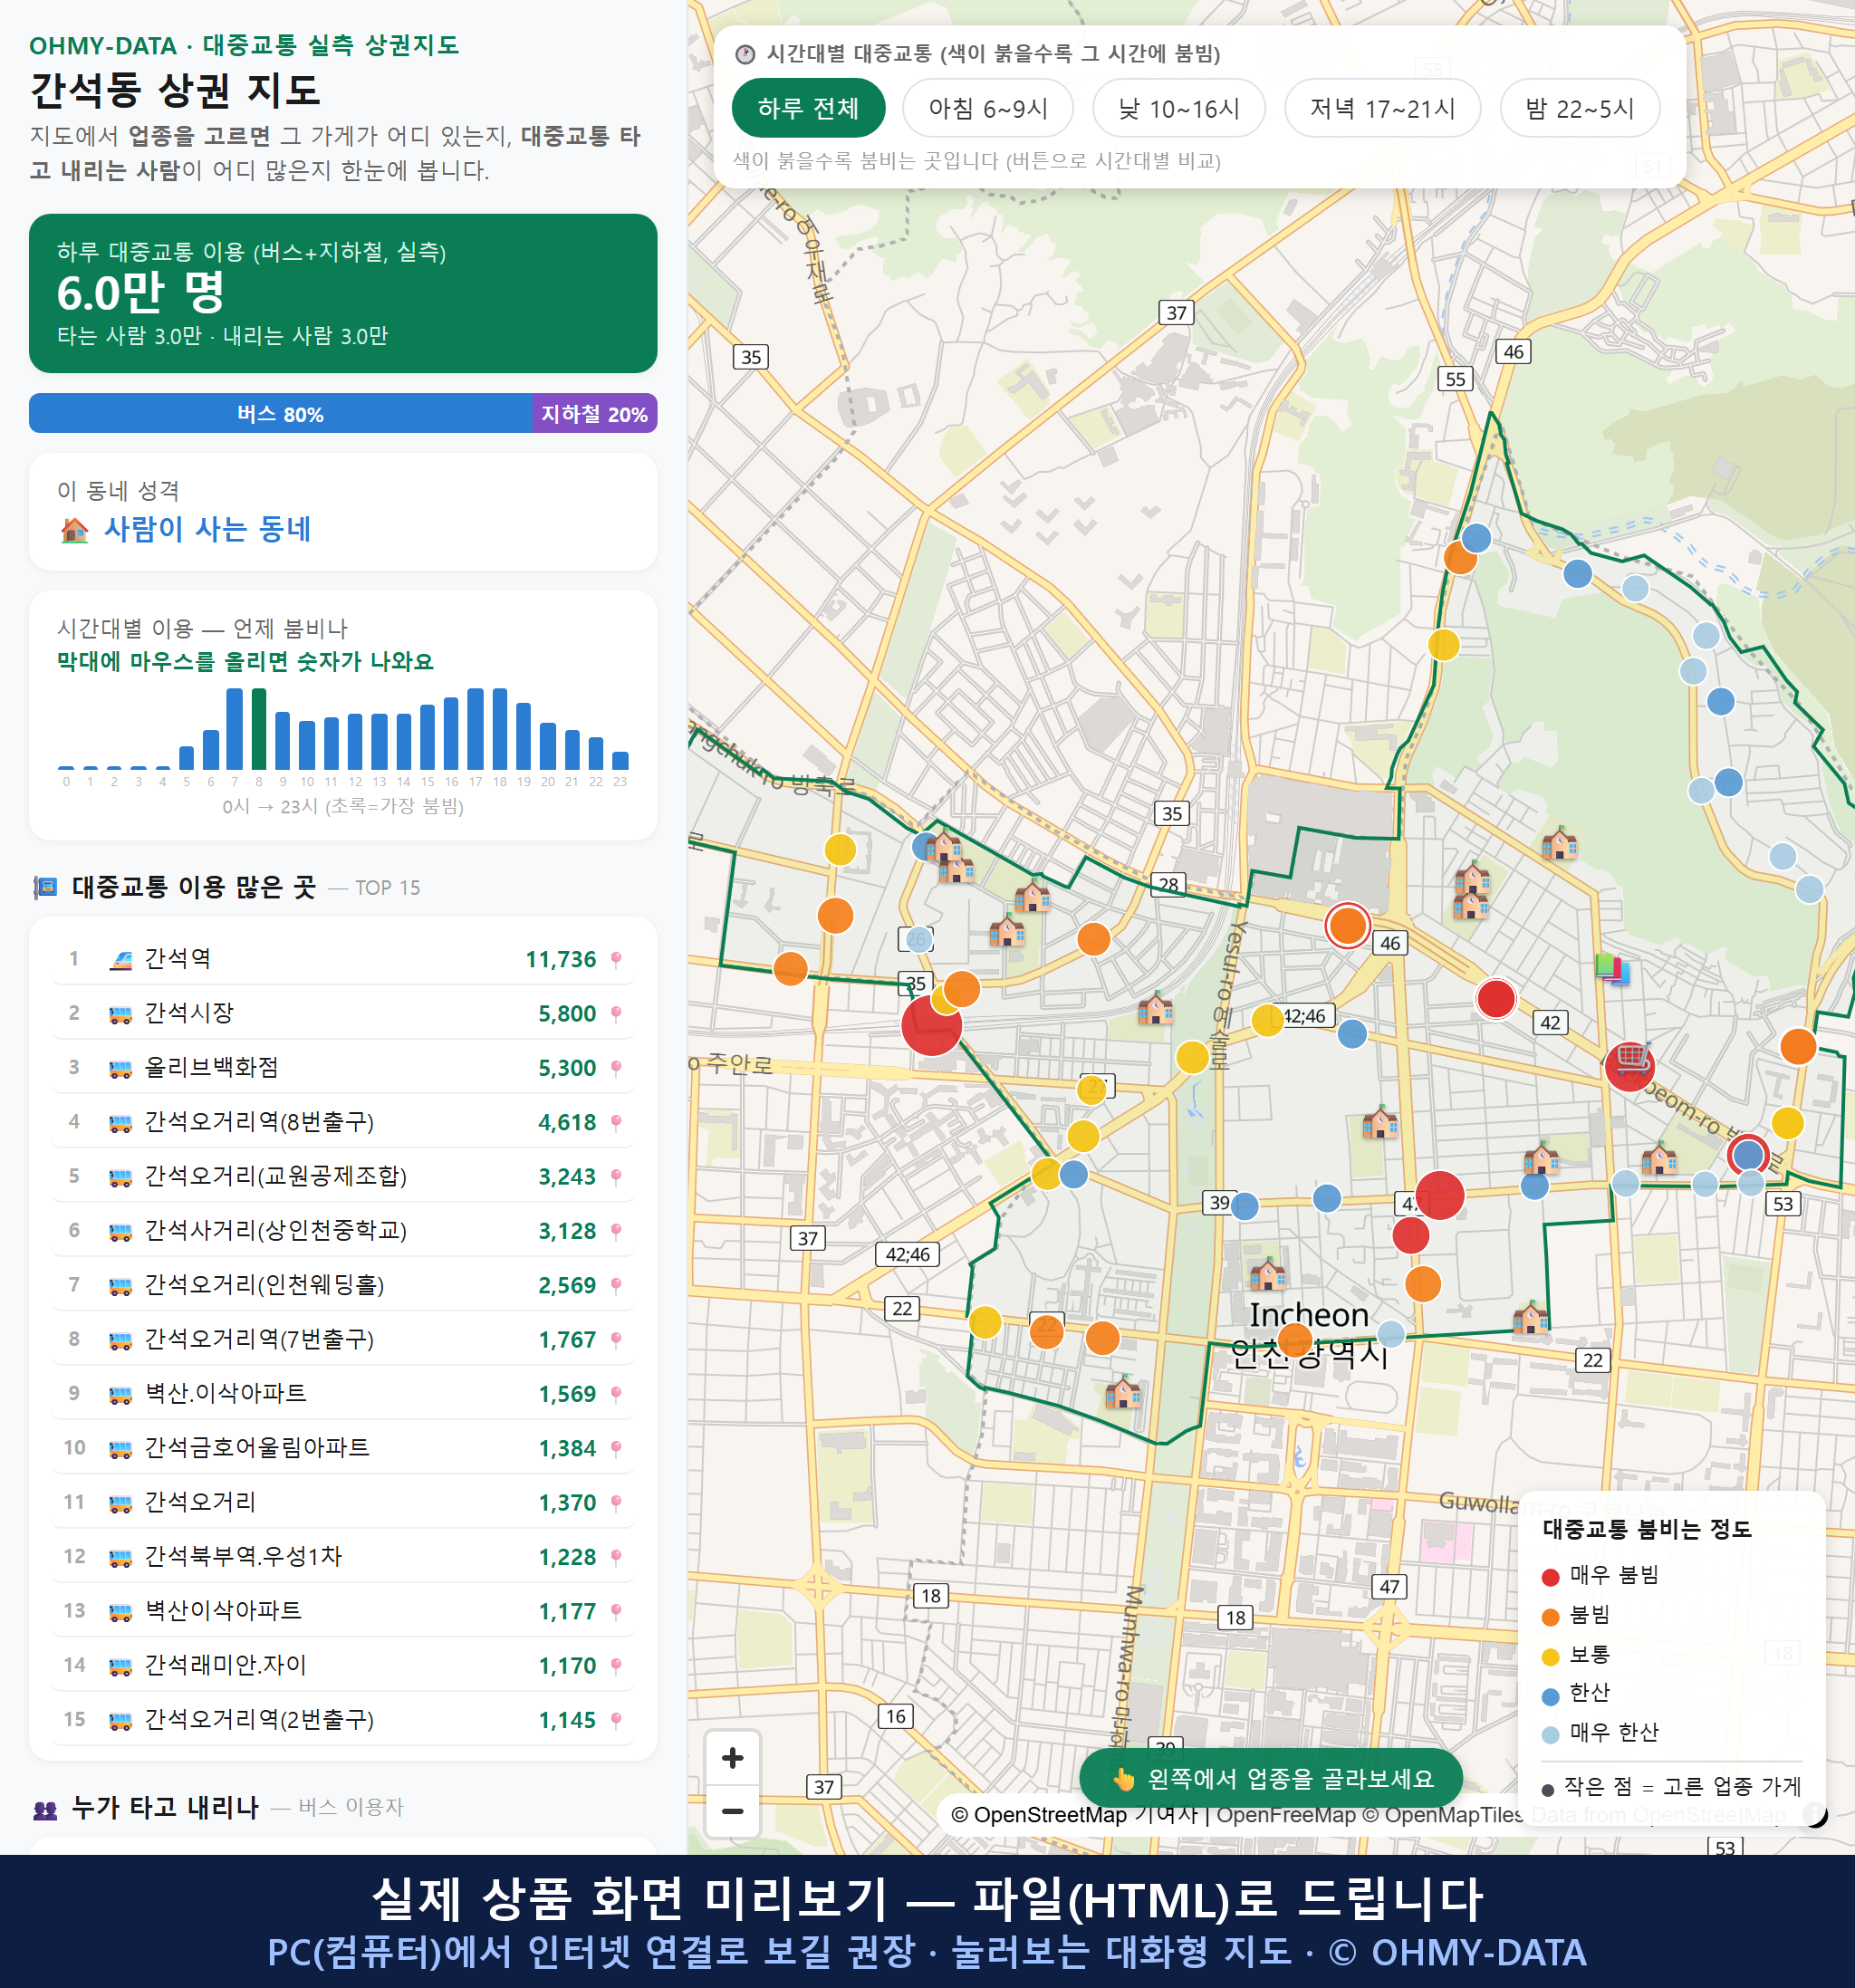Screen dimensions: 1855x1988
Task: Click the bus icon beside 간석오거리역(2번출구)
Action: tap(120, 1720)
